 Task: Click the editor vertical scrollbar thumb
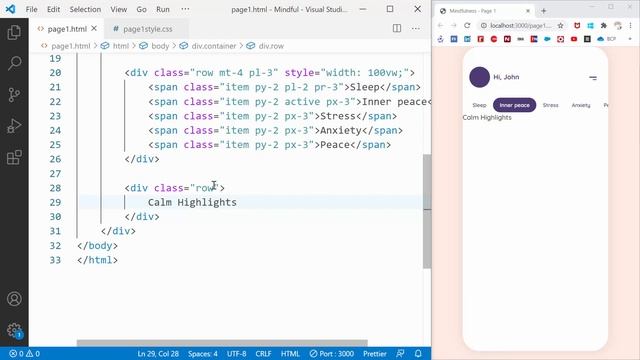pos(427,211)
